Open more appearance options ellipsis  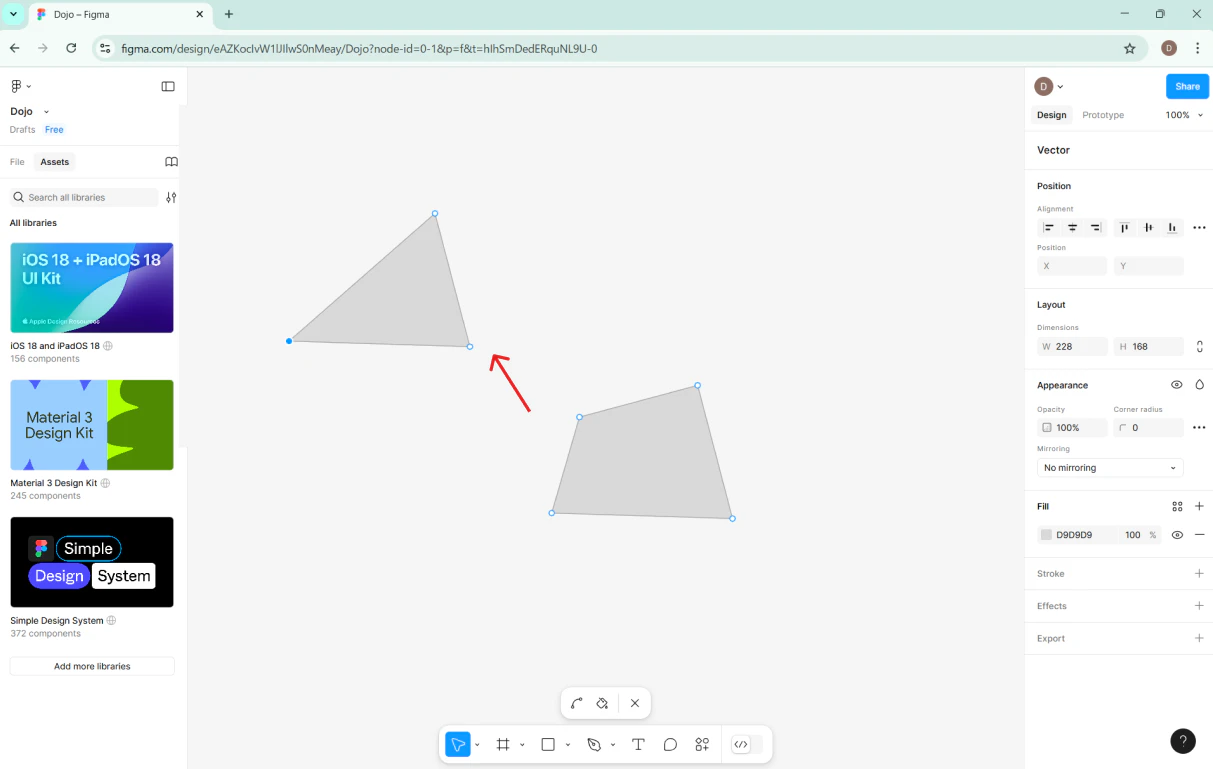pos(1199,428)
